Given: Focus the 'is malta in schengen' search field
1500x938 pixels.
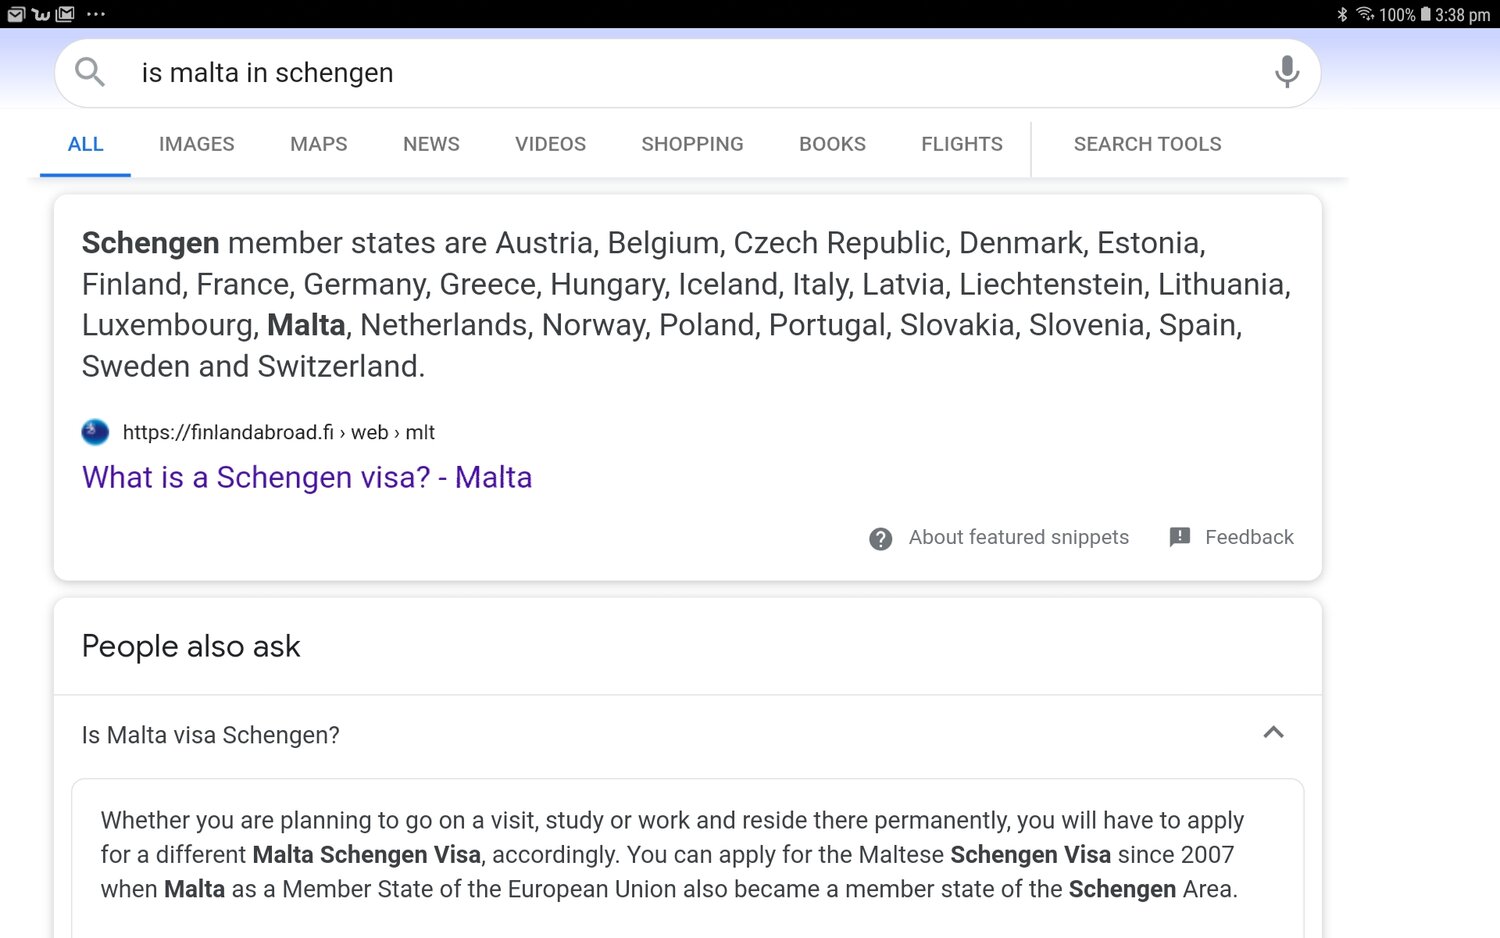Looking at the screenshot, I should click(x=688, y=73).
